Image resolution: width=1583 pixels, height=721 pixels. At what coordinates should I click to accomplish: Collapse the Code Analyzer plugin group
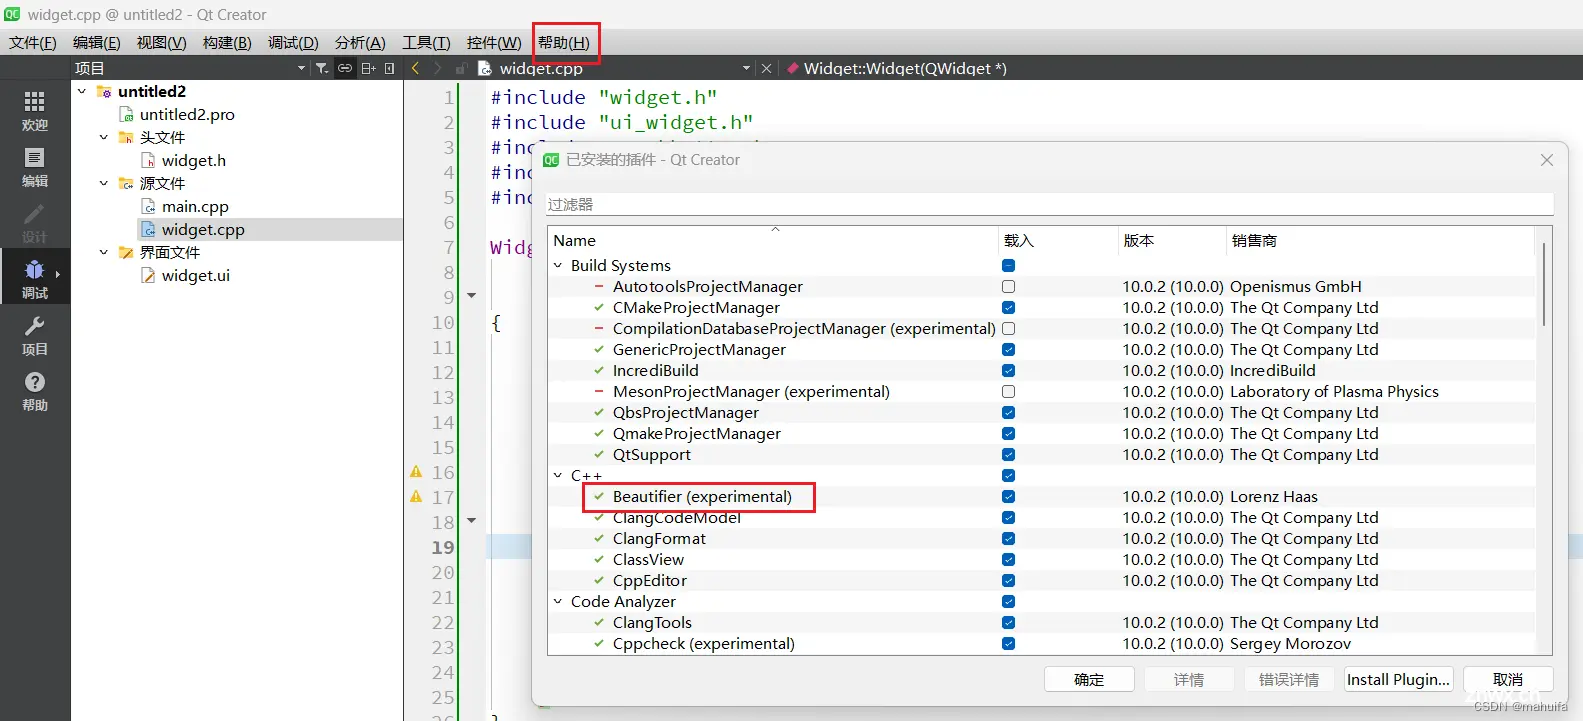pos(558,601)
